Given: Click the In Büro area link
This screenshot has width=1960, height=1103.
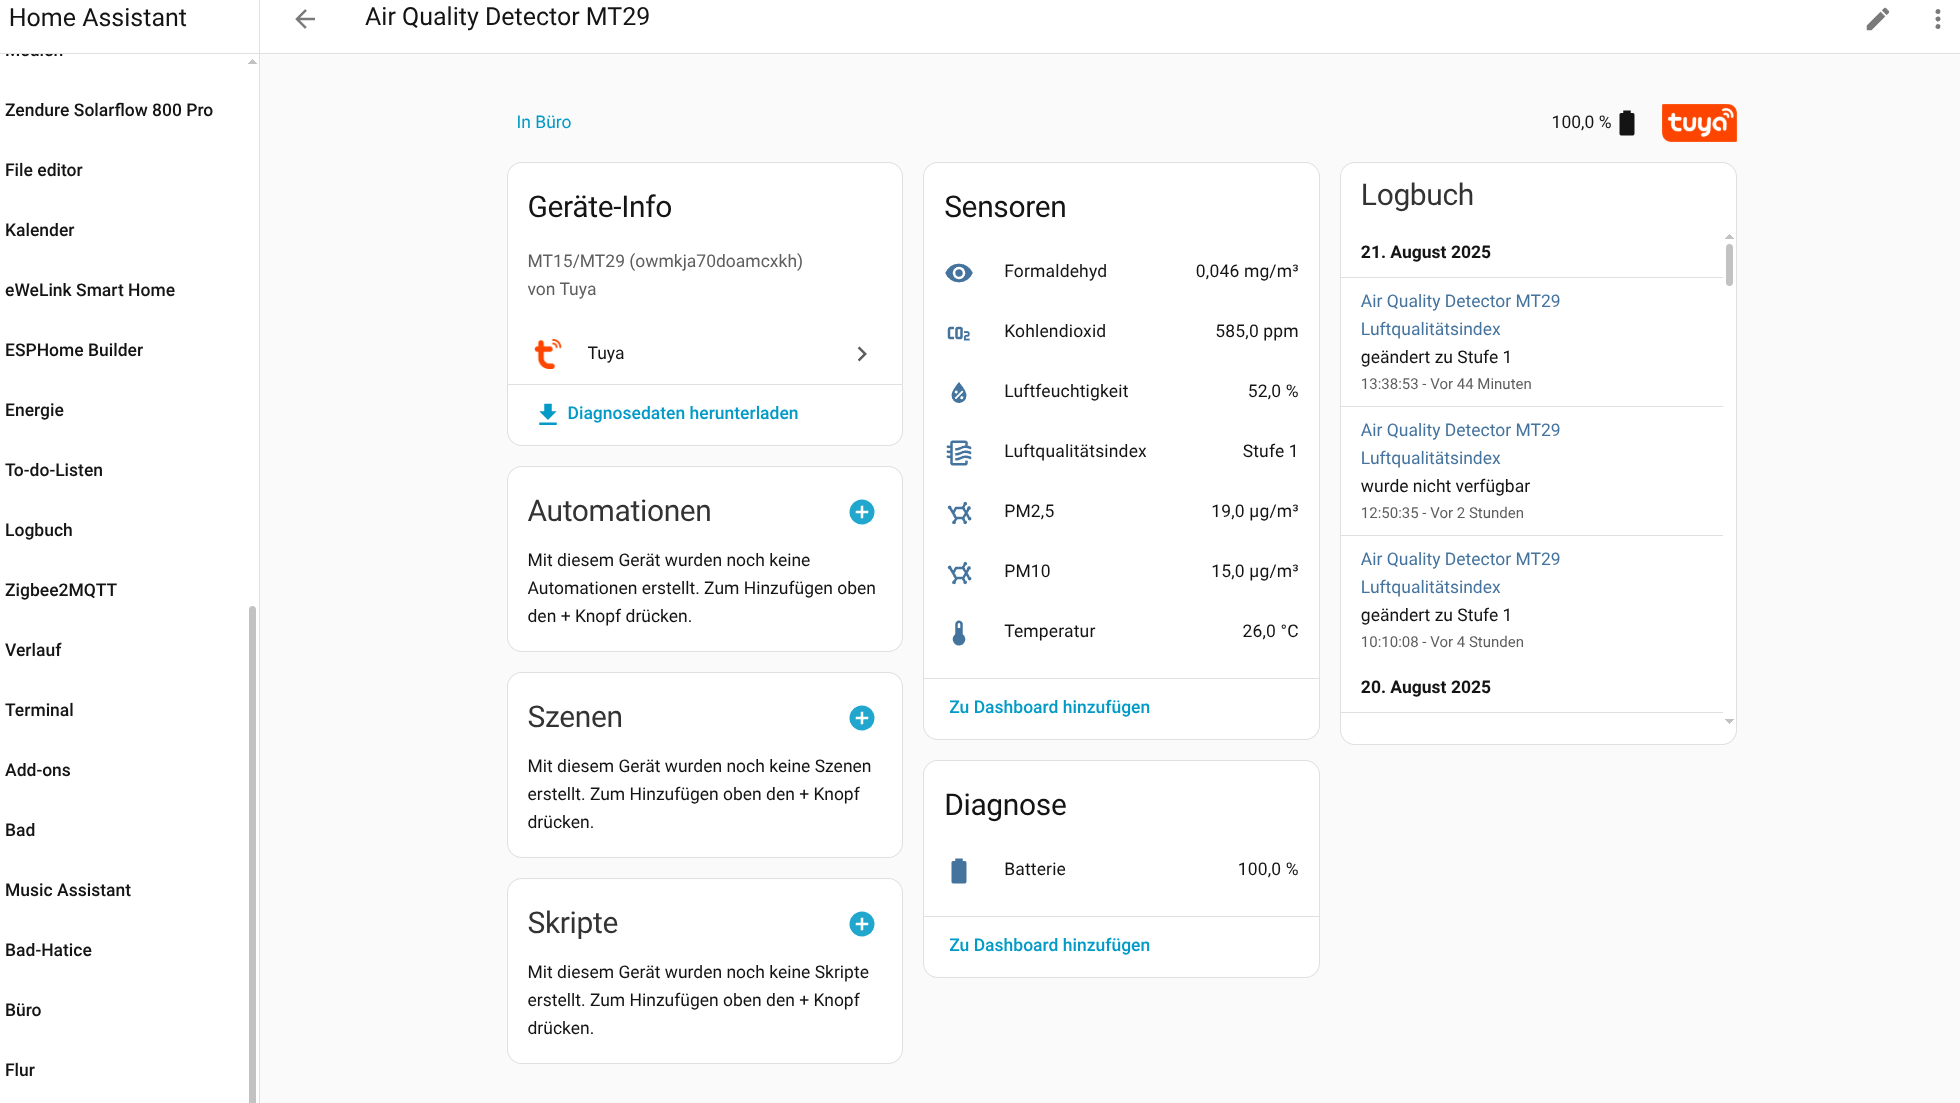Looking at the screenshot, I should point(543,122).
